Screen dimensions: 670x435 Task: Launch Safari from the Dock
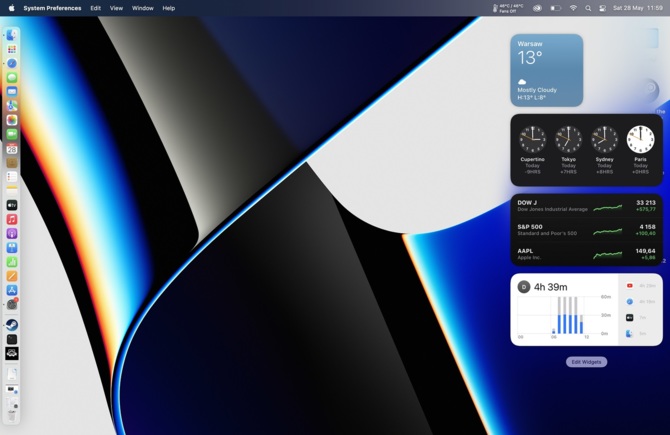12,63
